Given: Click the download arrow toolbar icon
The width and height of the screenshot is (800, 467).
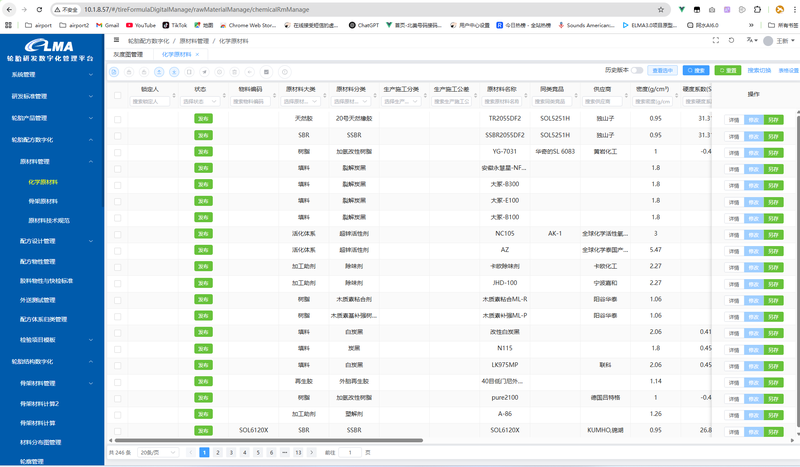Looking at the screenshot, I should 174,72.
